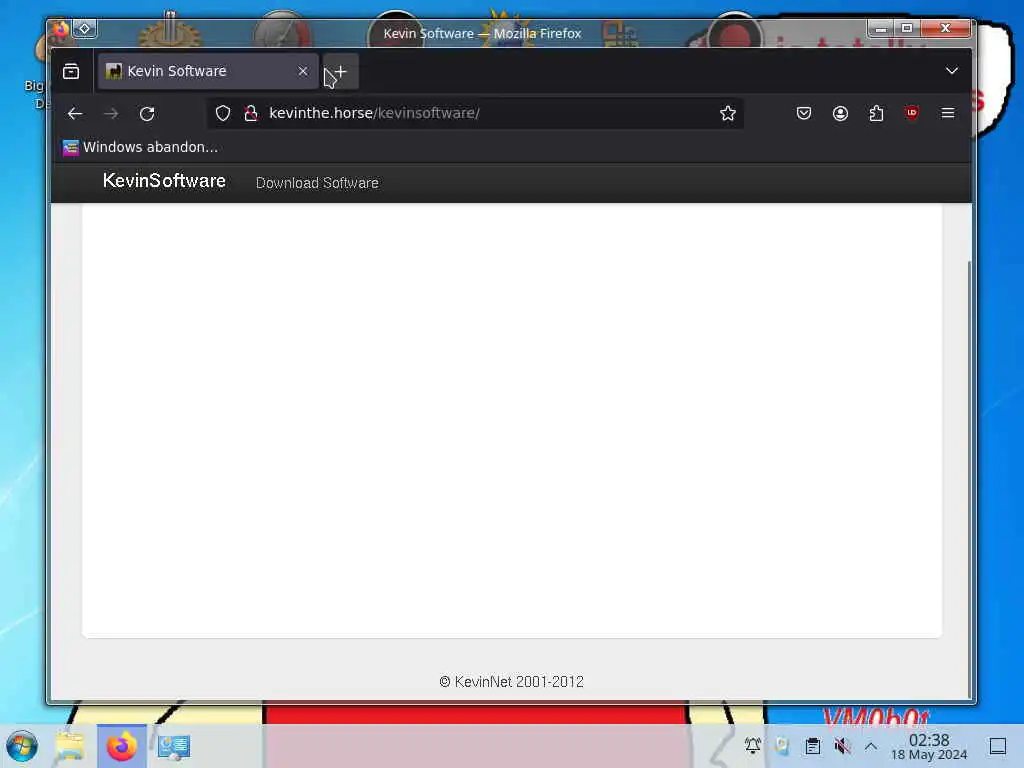Open tracking protection shield icon
1024x768 pixels.
223,113
